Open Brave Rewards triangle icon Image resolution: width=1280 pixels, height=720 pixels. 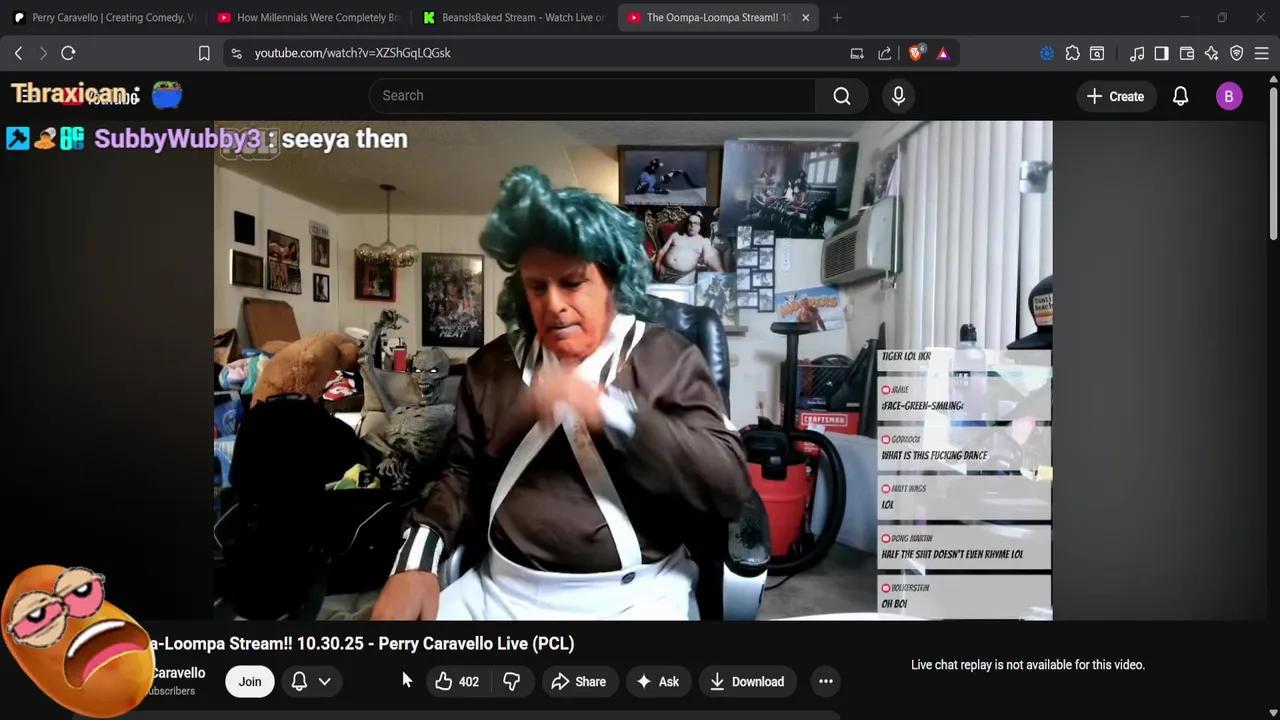pos(943,53)
